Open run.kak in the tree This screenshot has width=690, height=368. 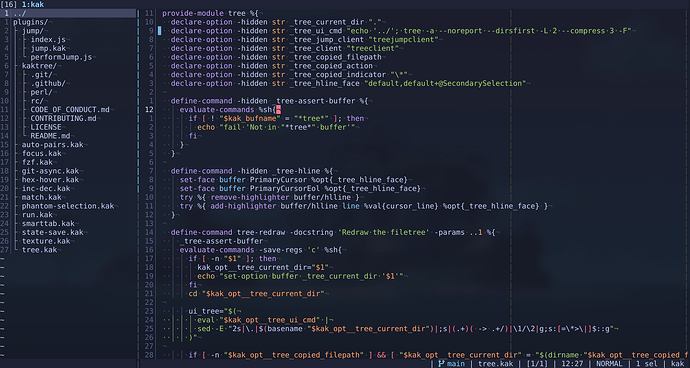click(x=37, y=215)
